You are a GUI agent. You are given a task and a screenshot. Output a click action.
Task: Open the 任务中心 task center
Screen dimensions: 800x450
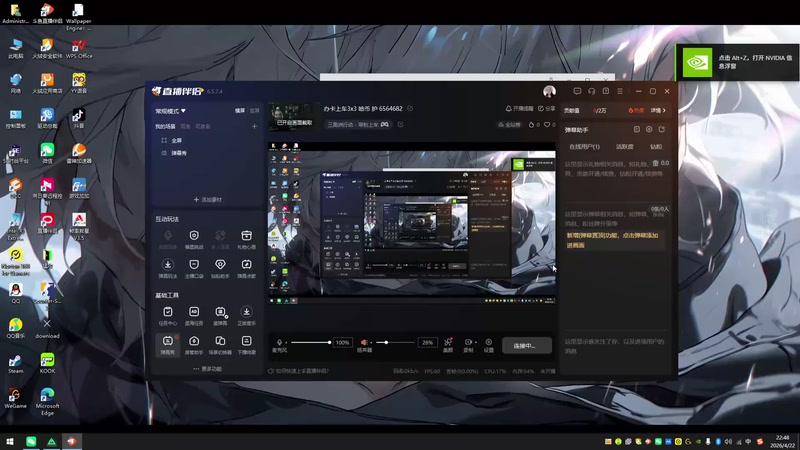(167, 315)
